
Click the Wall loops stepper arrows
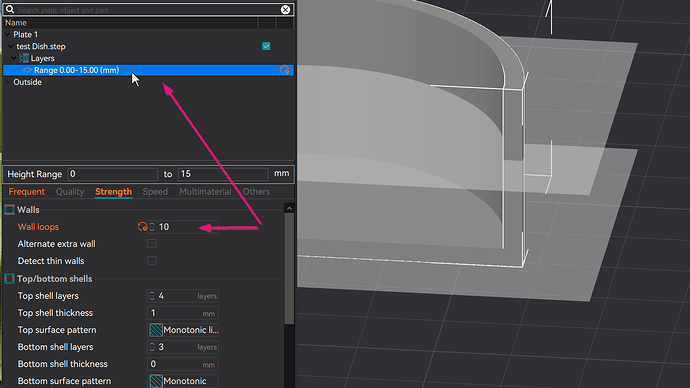pyautogui.click(x=152, y=227)
